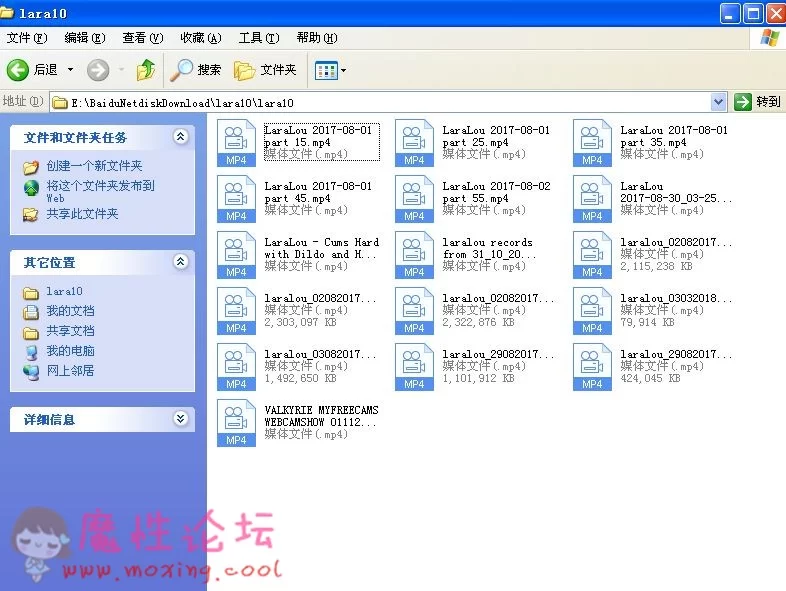The width and height of the screenshot is (786, 591).
Task: Expand the 详细信息 panel chevron
Action: click(180, 418)
